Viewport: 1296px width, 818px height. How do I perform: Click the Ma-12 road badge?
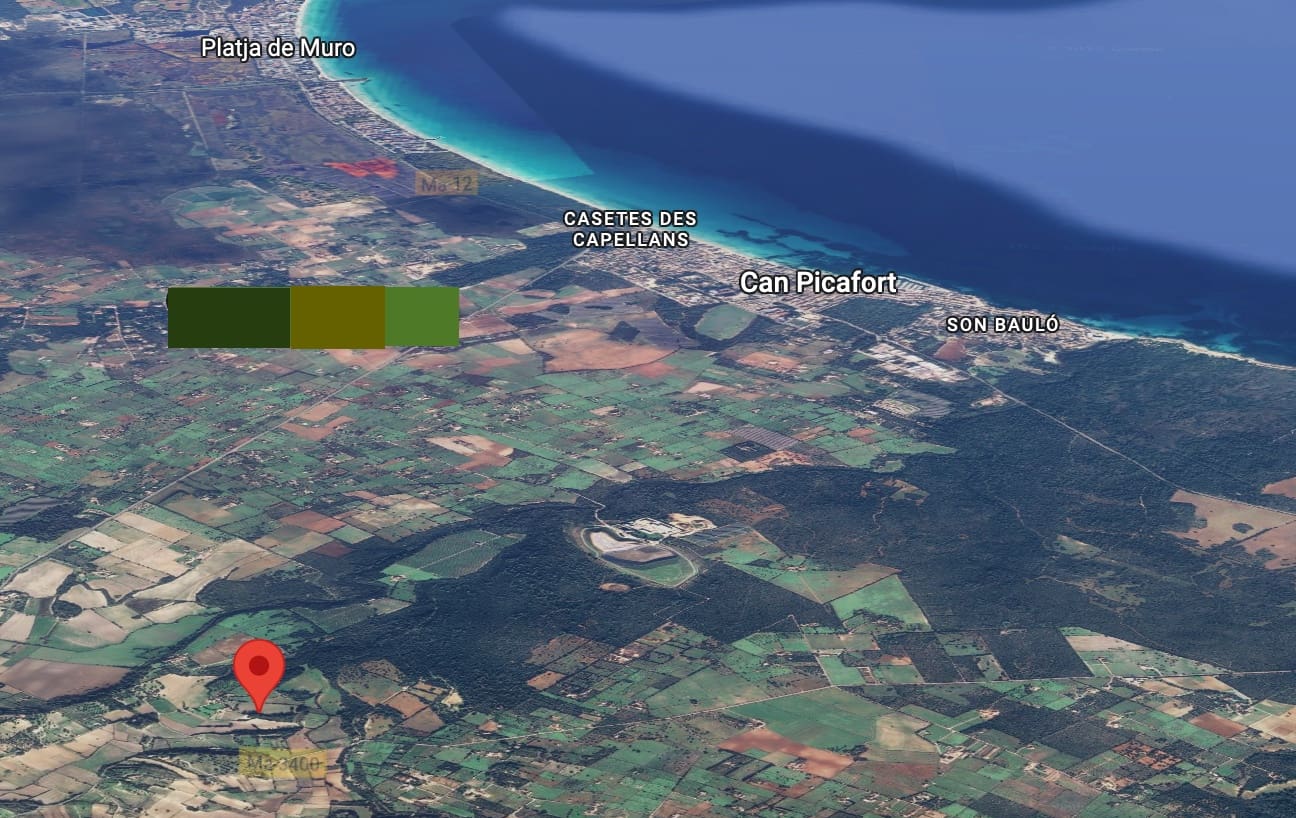(447, 183)
